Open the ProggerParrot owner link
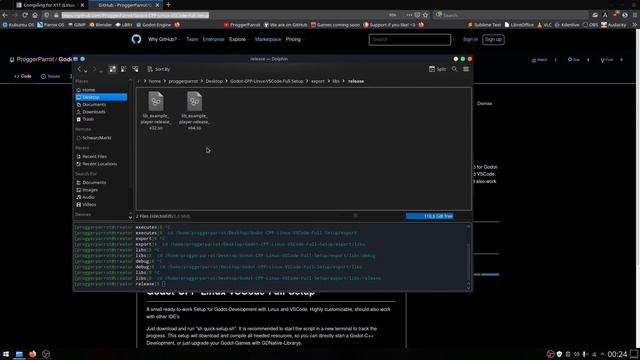Image resolution: width=640 pixels, height=360 pixels. point(35,60)
